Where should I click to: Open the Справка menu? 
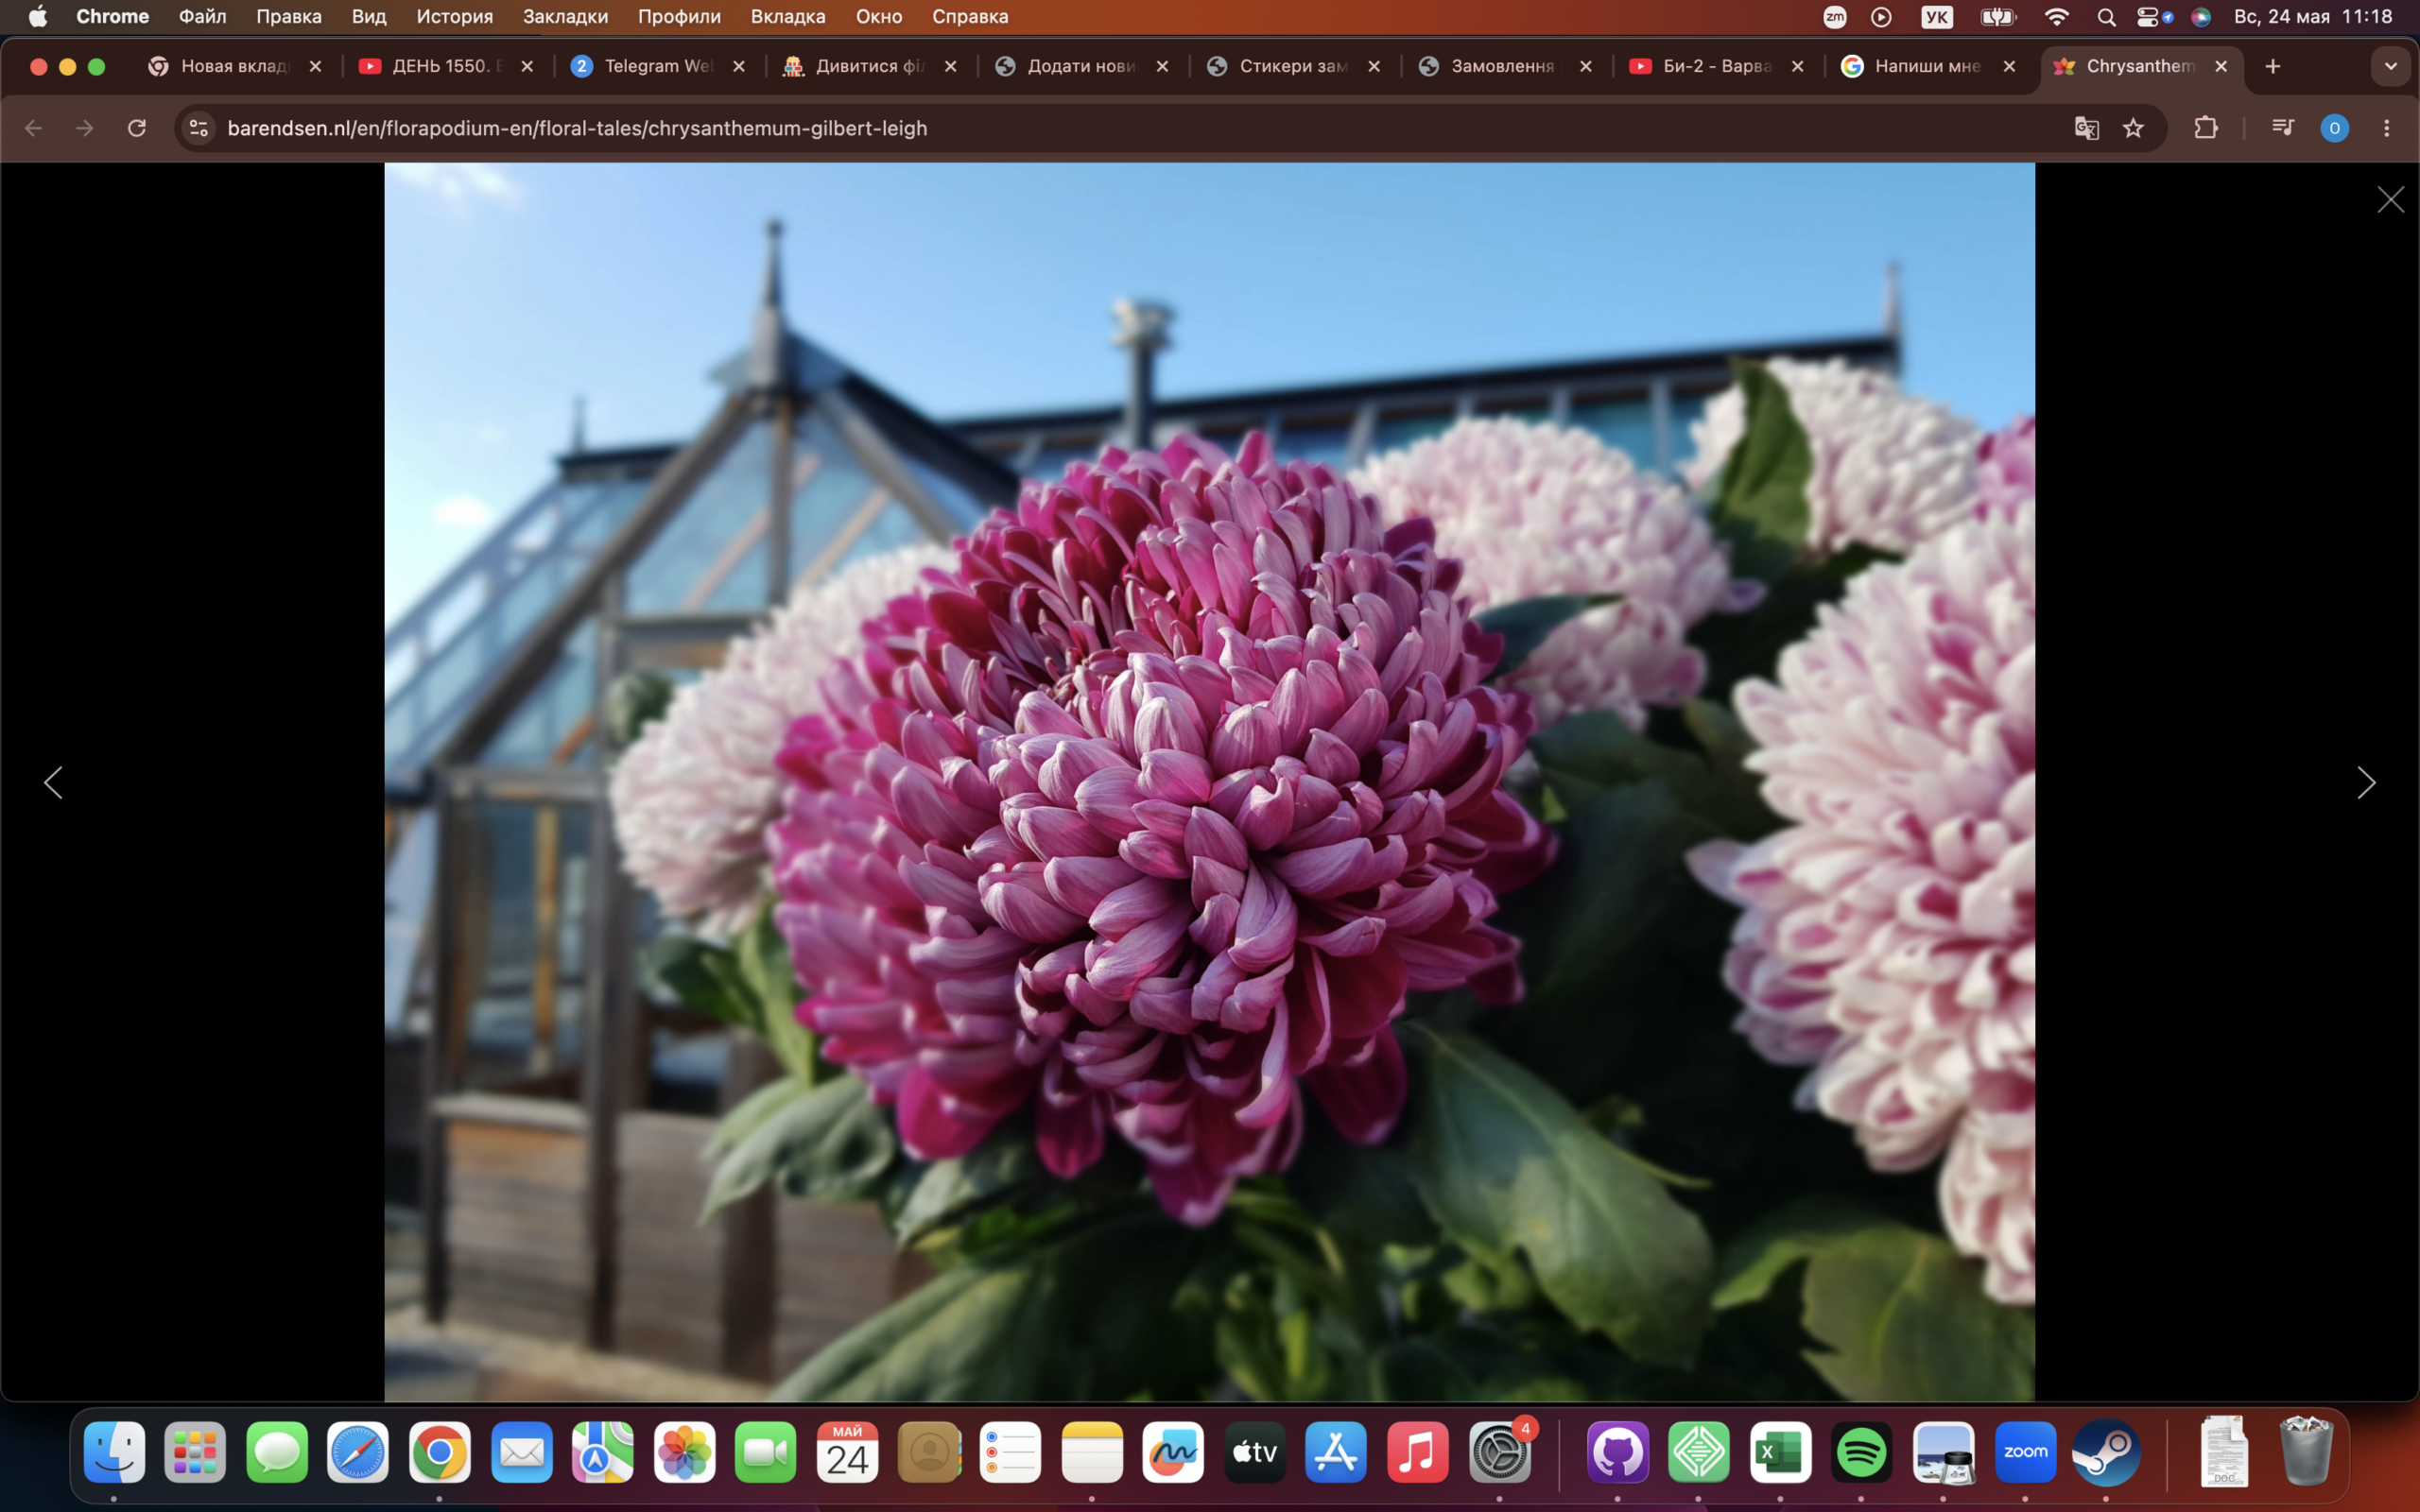tap(970, 16)
